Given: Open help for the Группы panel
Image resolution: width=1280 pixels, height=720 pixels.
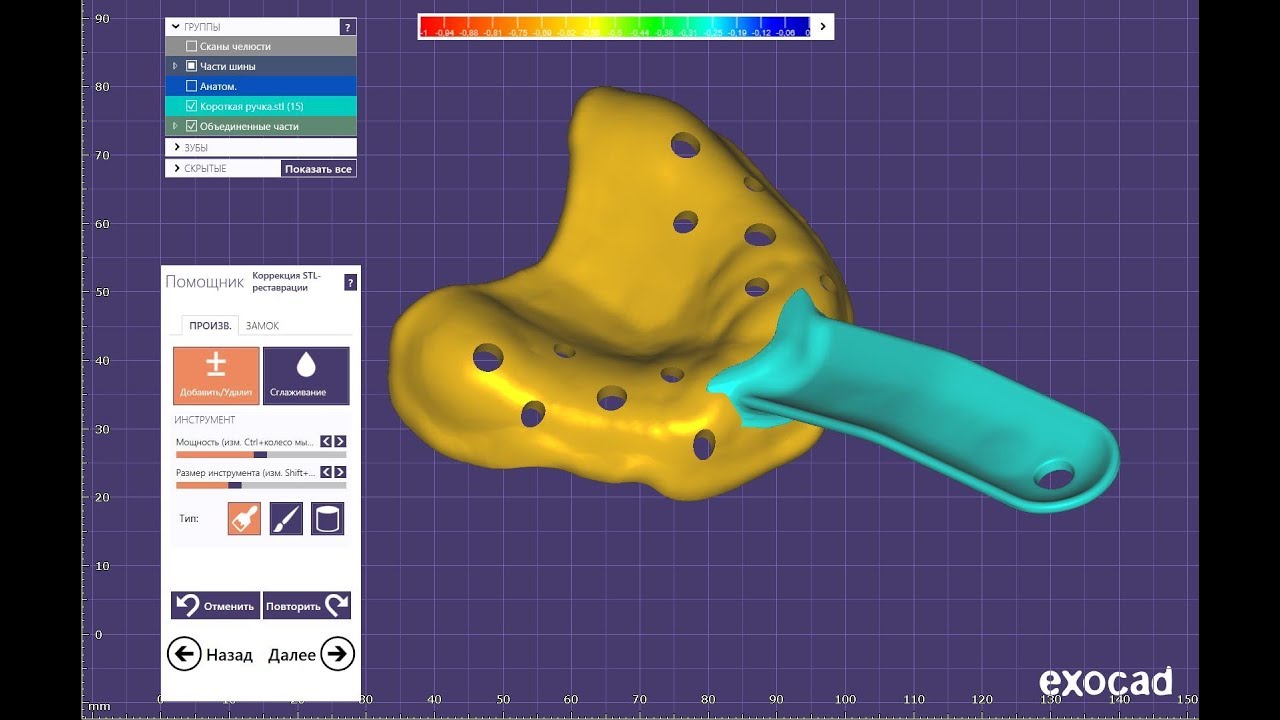Looking at the screenshot, I should click(x=347, y=27).
